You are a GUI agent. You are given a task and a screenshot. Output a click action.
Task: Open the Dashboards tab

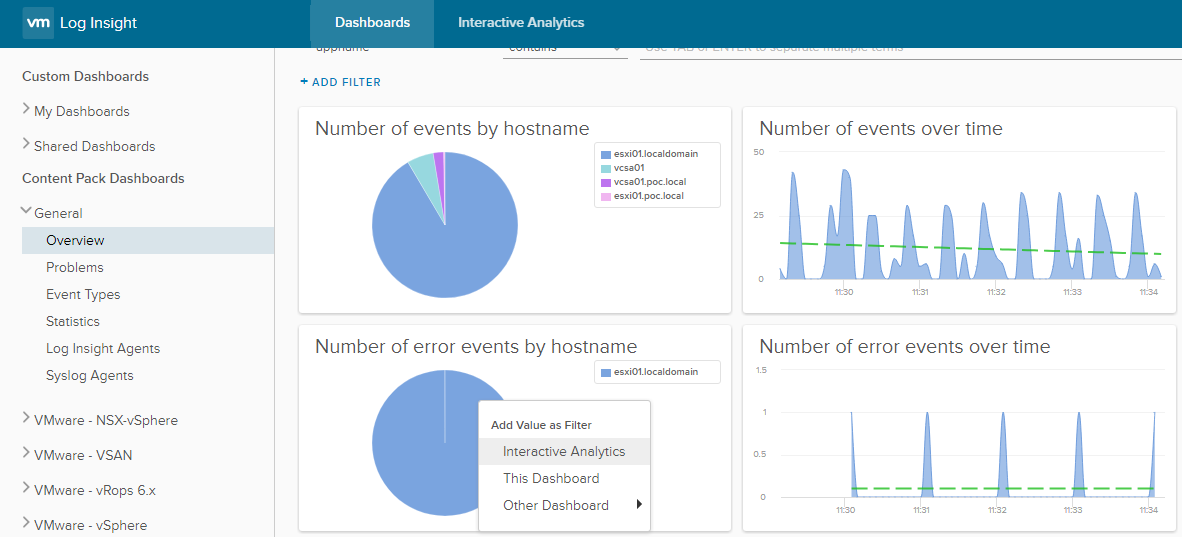click(x=372, y=23)
